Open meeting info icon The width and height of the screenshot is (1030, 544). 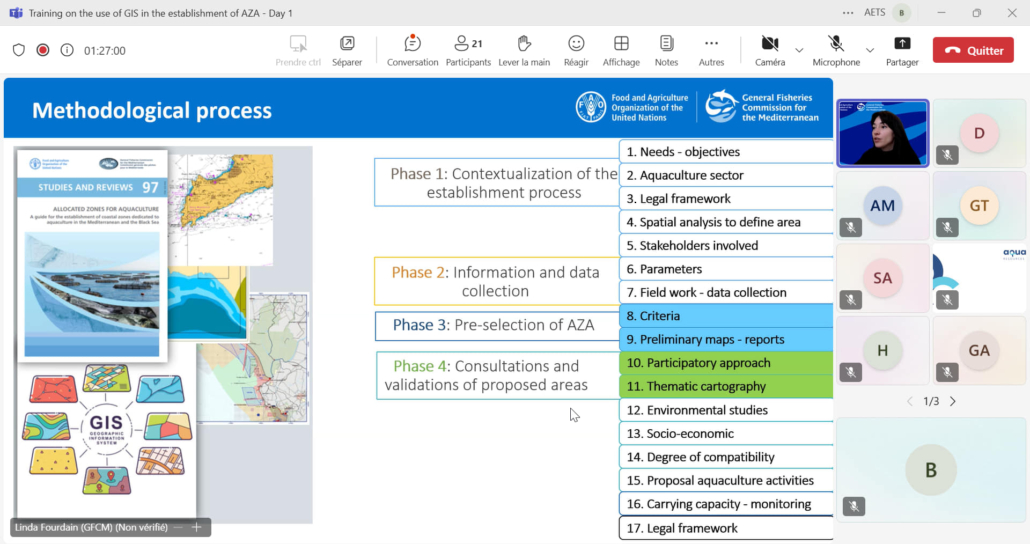click(67, 50)
